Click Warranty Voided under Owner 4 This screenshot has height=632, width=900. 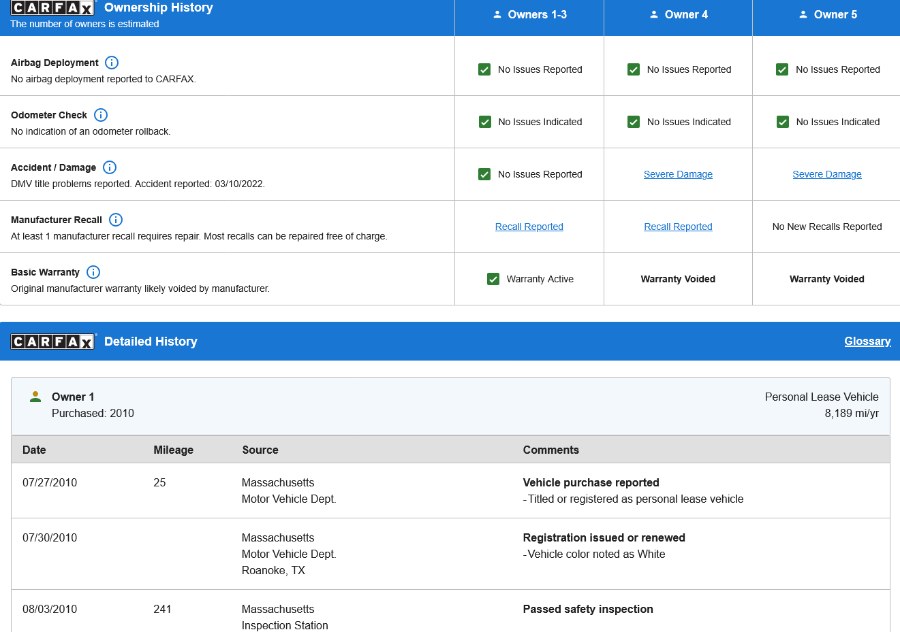tap(678, 279)
